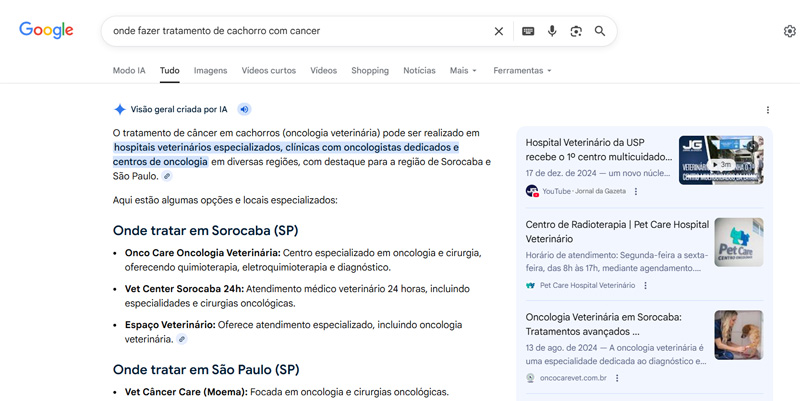The image size is (800, 401).
Task: Open 'Centro de Radioterapia | Pet Care' result
Action: point(617,232)
